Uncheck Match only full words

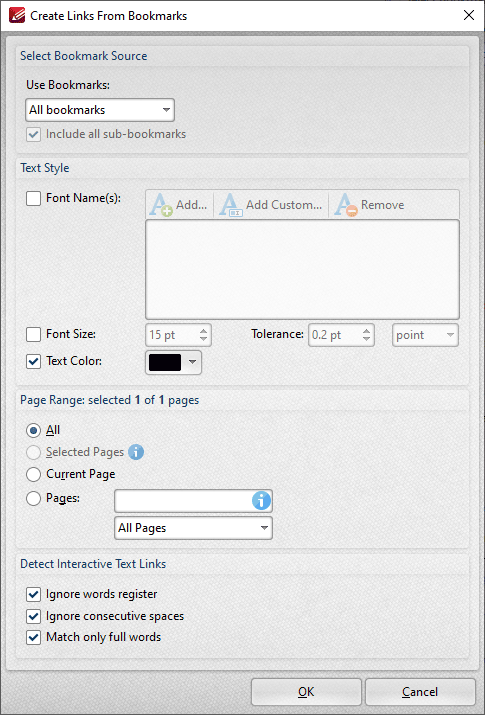tap(33, 637)
